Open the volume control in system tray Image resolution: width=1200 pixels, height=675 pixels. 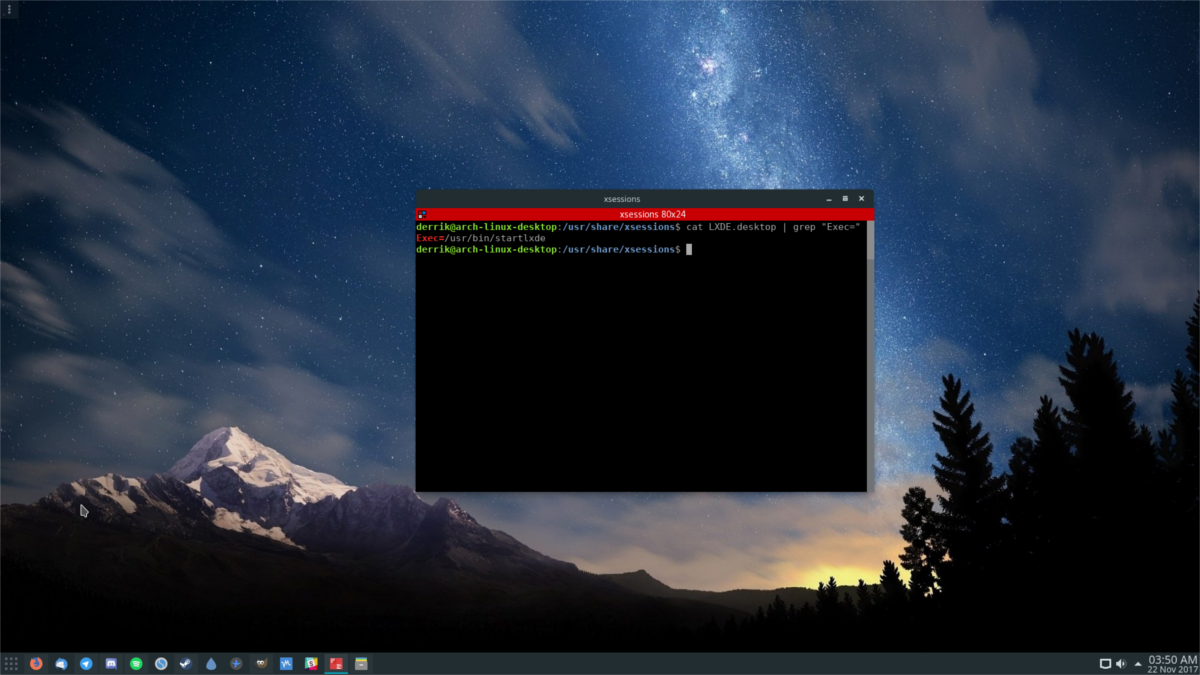1121,663
